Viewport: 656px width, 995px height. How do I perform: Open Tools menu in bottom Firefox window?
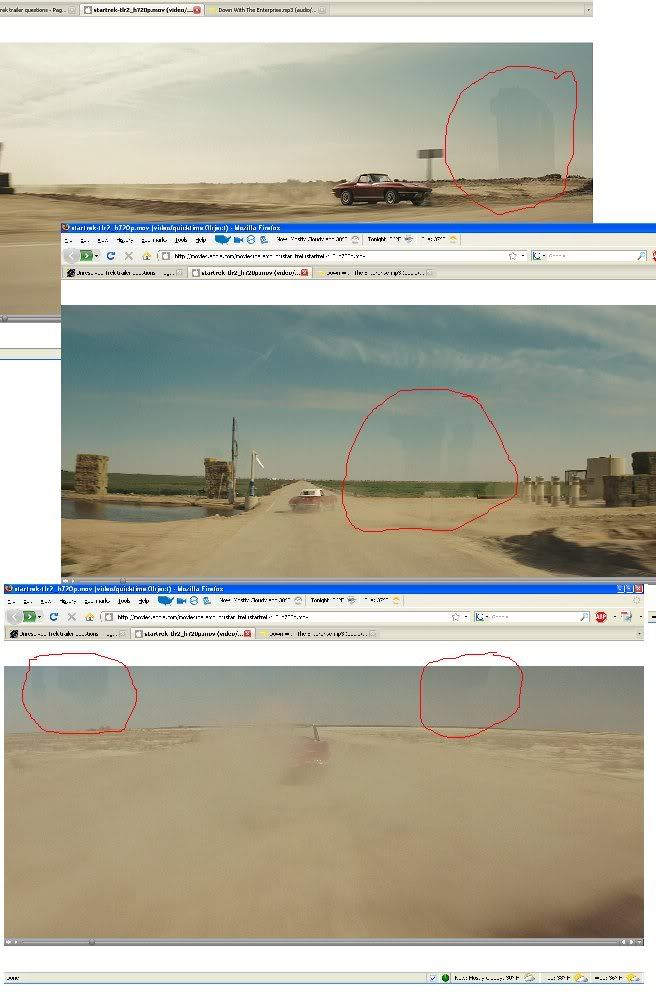[124, 600]
